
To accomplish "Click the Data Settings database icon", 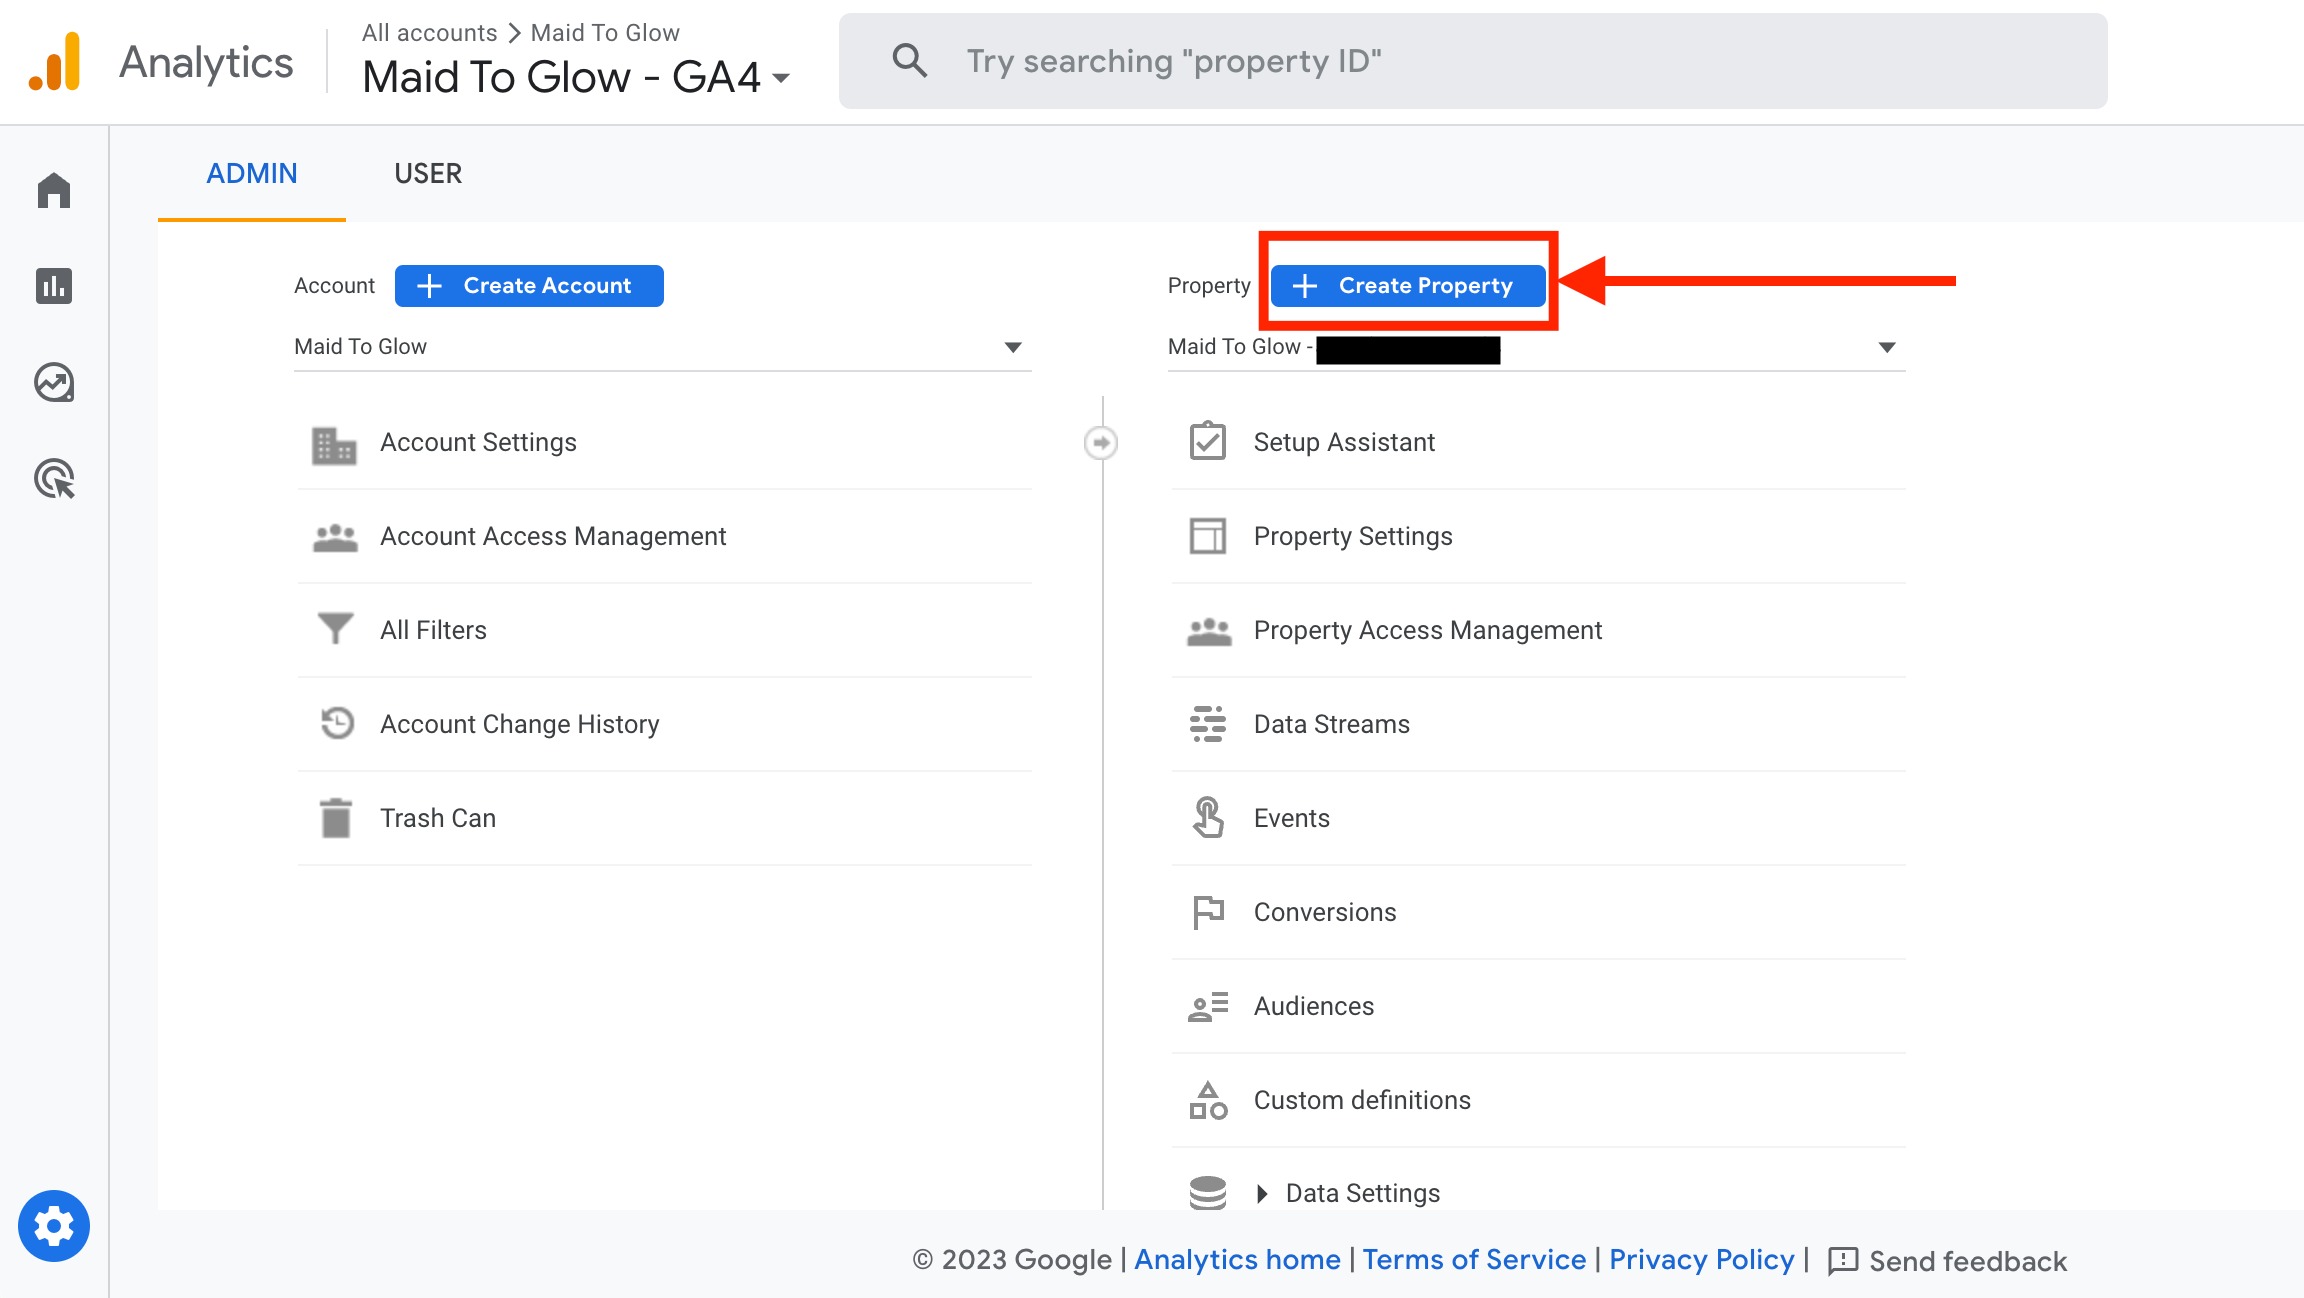I will pyautogui.click(x=1208, y=1192).
